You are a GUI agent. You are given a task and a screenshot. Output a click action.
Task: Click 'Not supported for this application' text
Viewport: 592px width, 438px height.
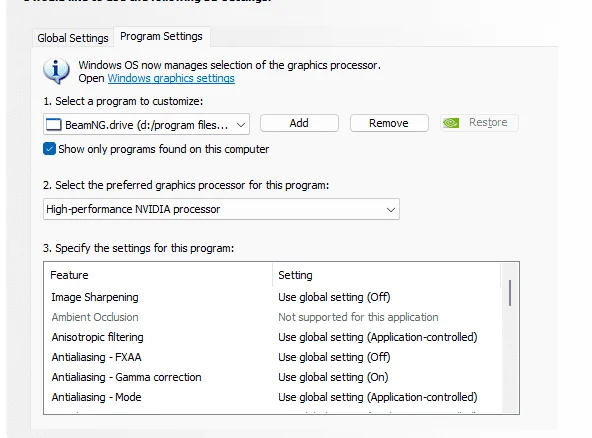(358, 317)
